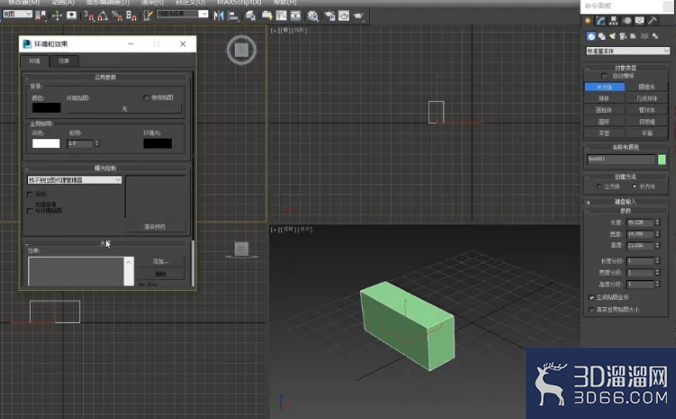Click the Sphere primitive button
The height and width of the screenshot is (419, 676).
pos(604,98)
